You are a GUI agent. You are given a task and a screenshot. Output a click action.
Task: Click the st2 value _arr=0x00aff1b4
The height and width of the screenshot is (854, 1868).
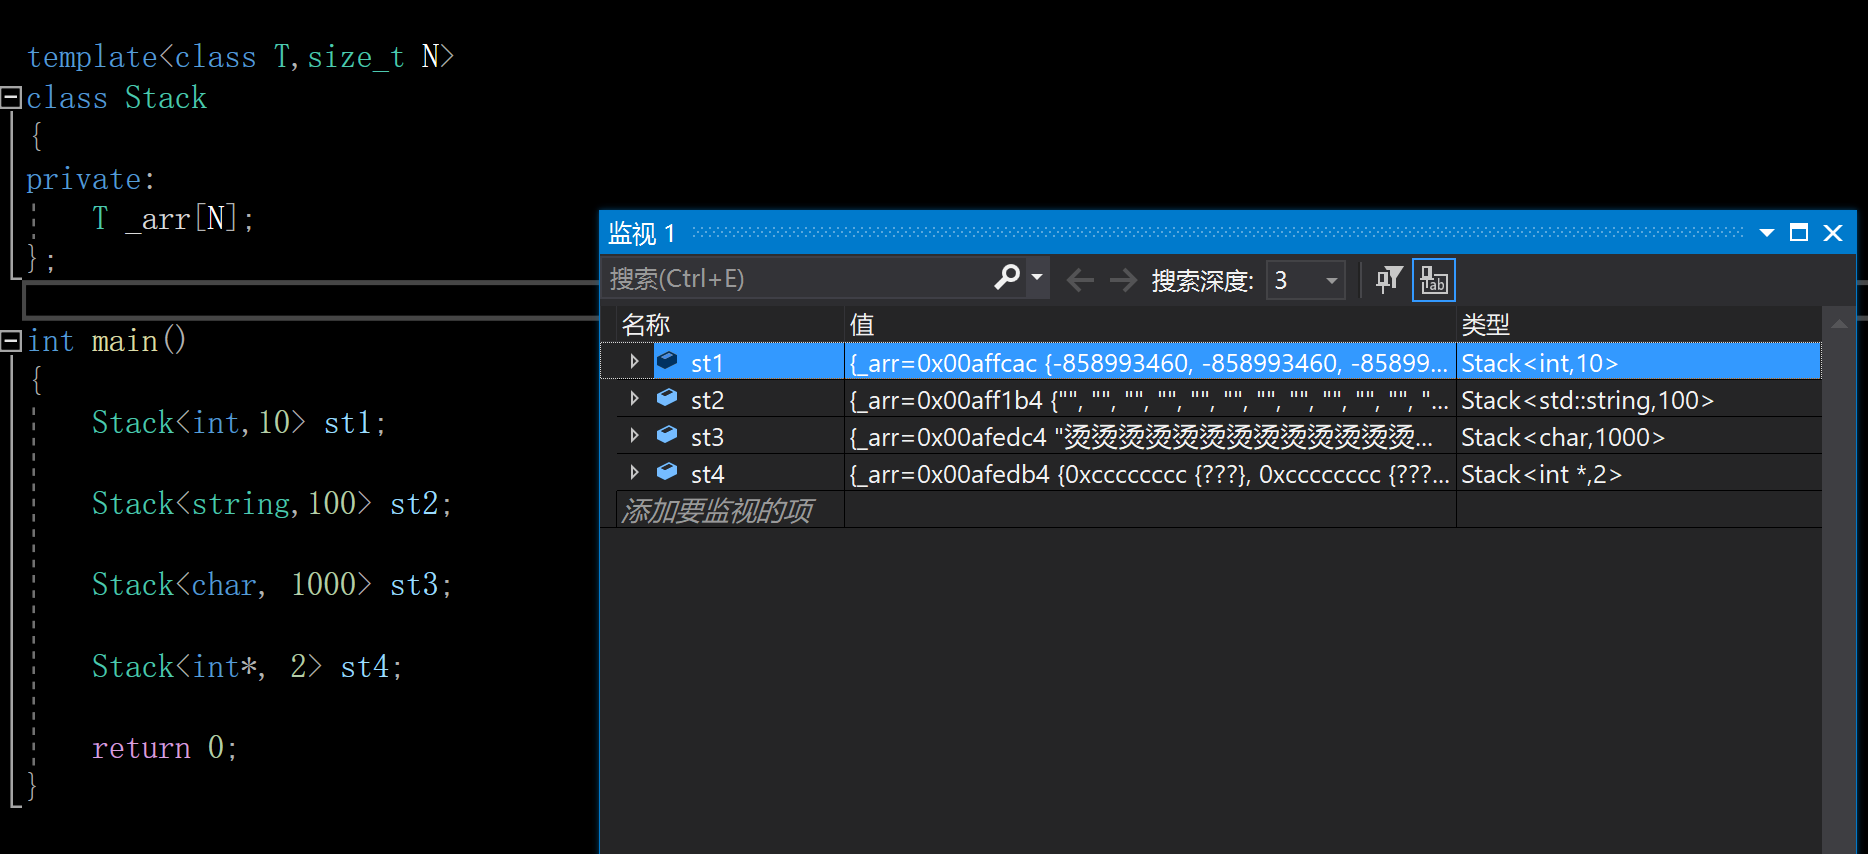(x=1150, y=399)
